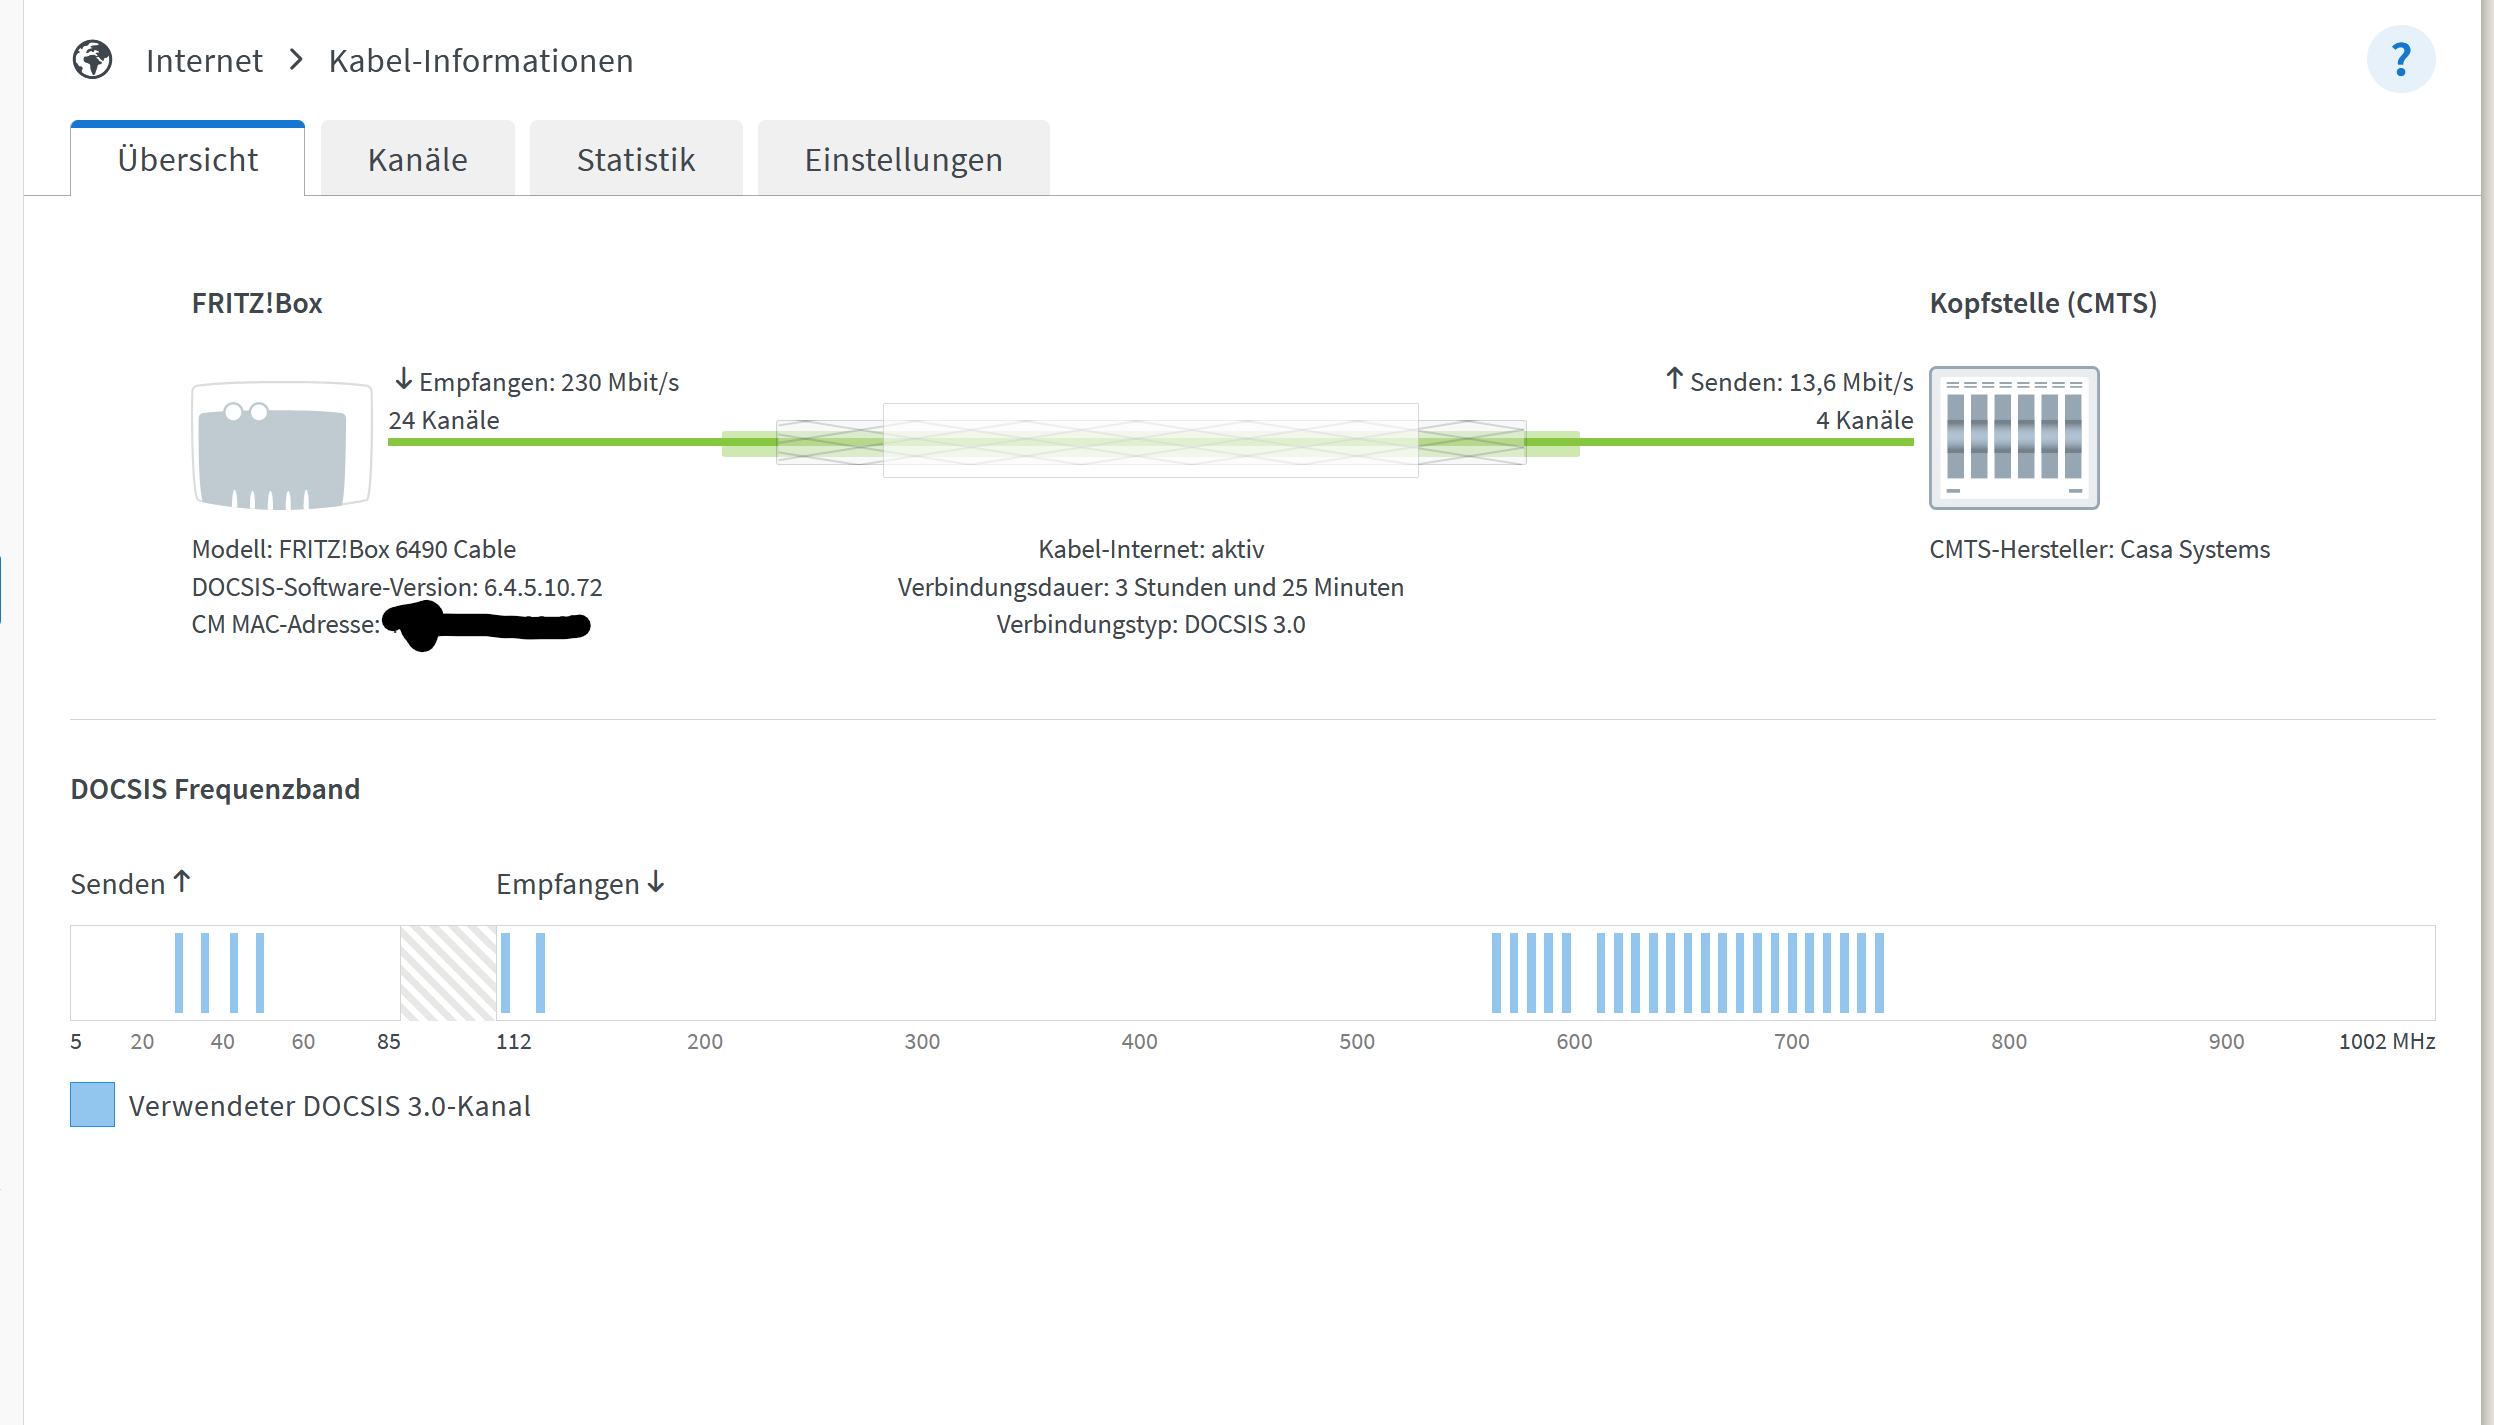This screenshot has height=1425, width=2494.
Task: Click the down arrow next to Empfangen frequency label
Action: tap(656, 881)
